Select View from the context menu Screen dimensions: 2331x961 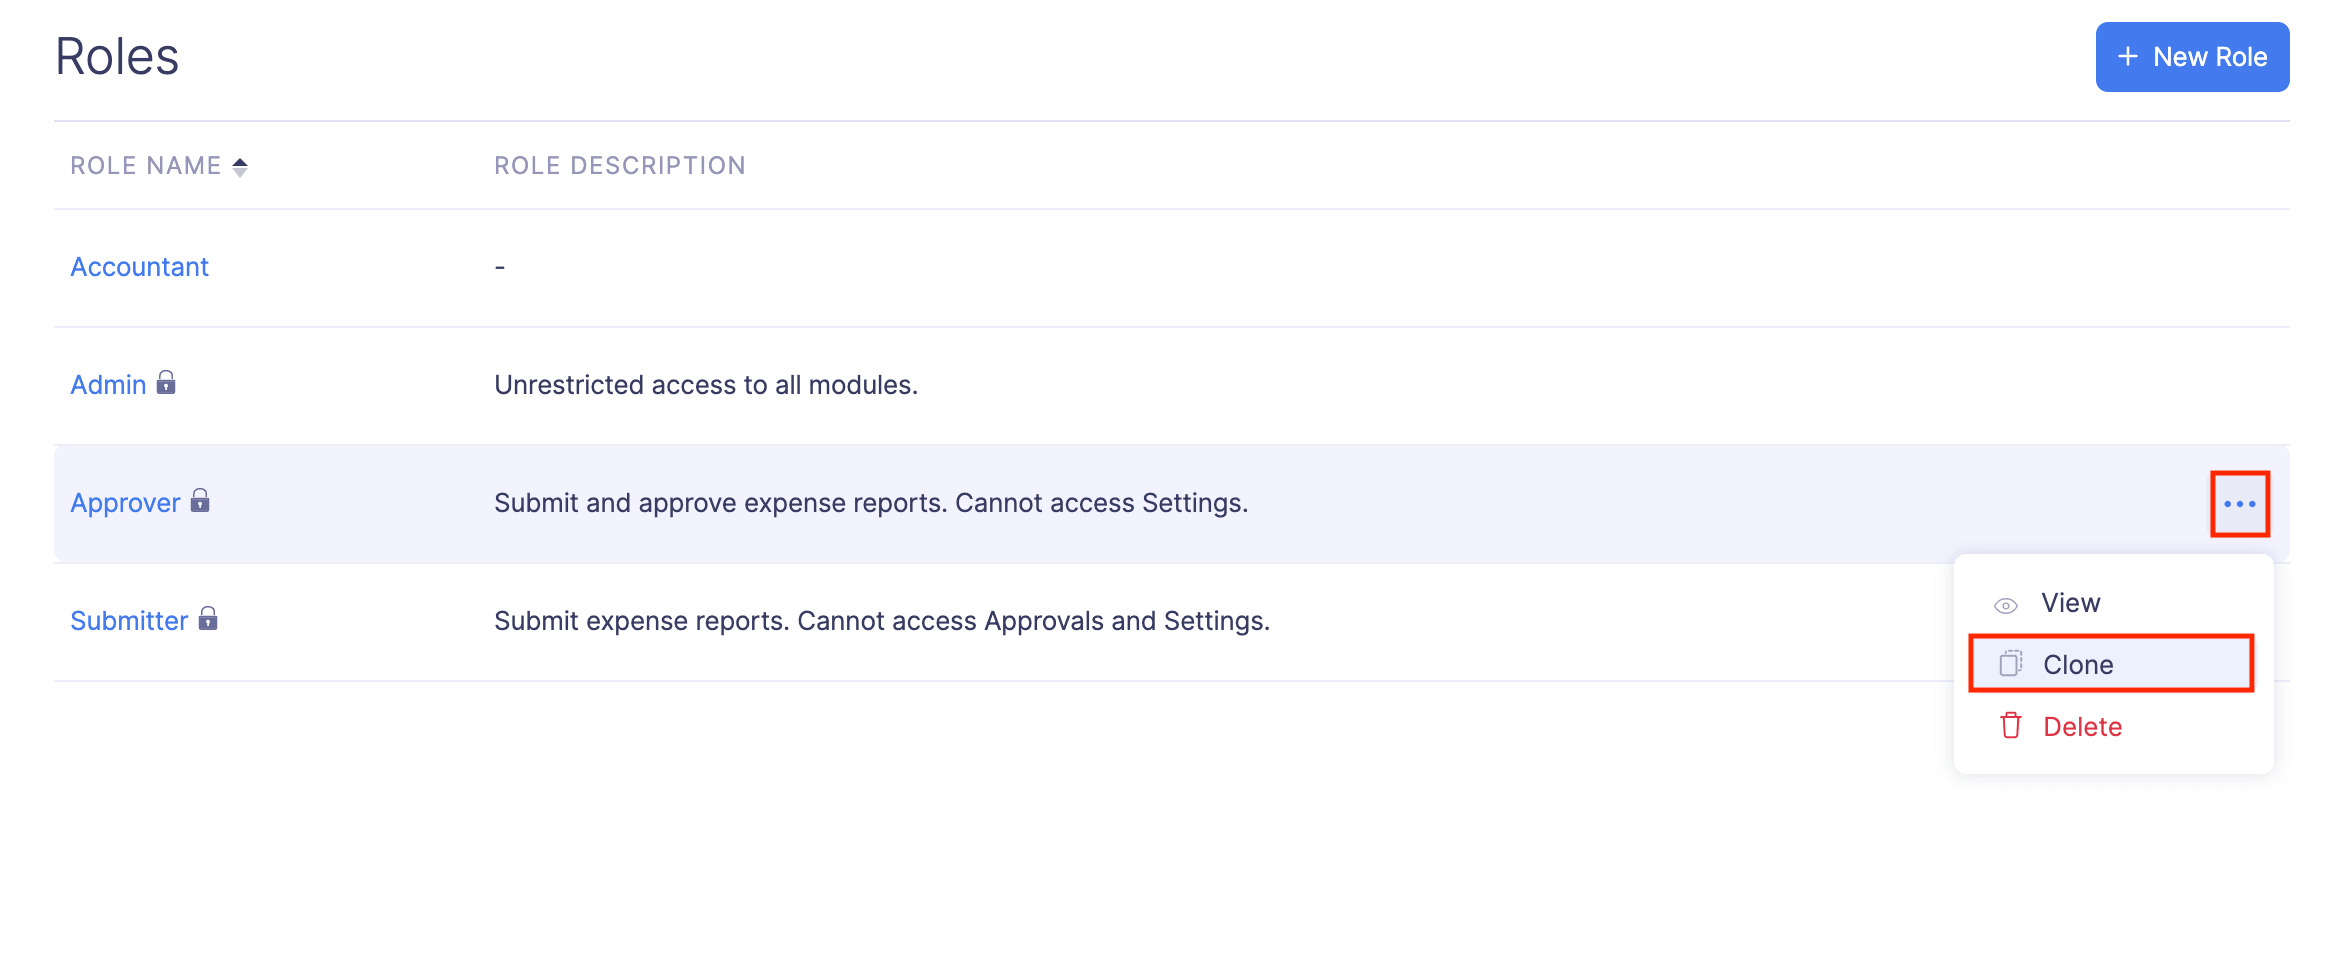(2070, 603)
